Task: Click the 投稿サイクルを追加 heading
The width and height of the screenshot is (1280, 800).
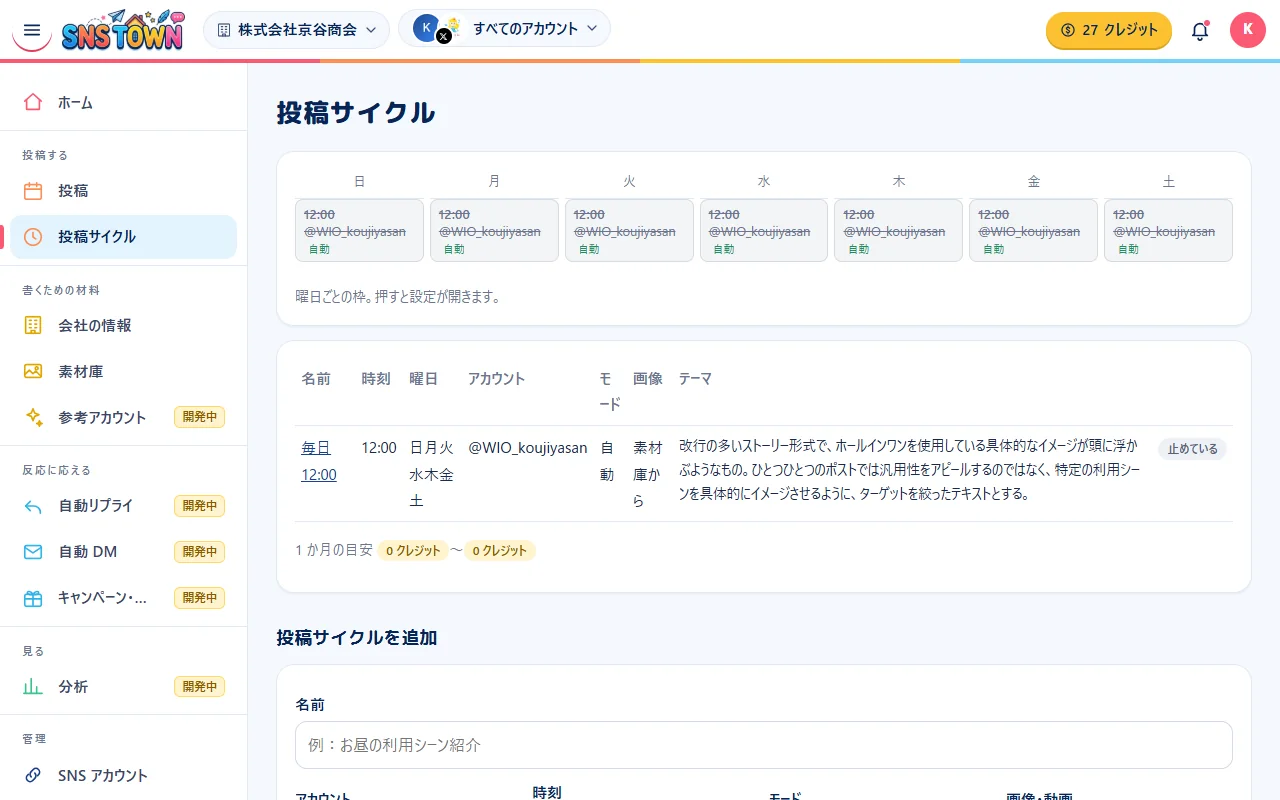Action: pyautogui.click(x=357, y=637)
